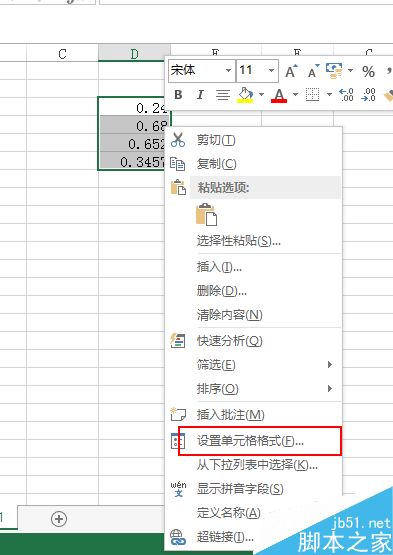The height and width of the screenshot is (555, 393).
Task: Choose 插入批注(M)
Action: click(253, 414)
